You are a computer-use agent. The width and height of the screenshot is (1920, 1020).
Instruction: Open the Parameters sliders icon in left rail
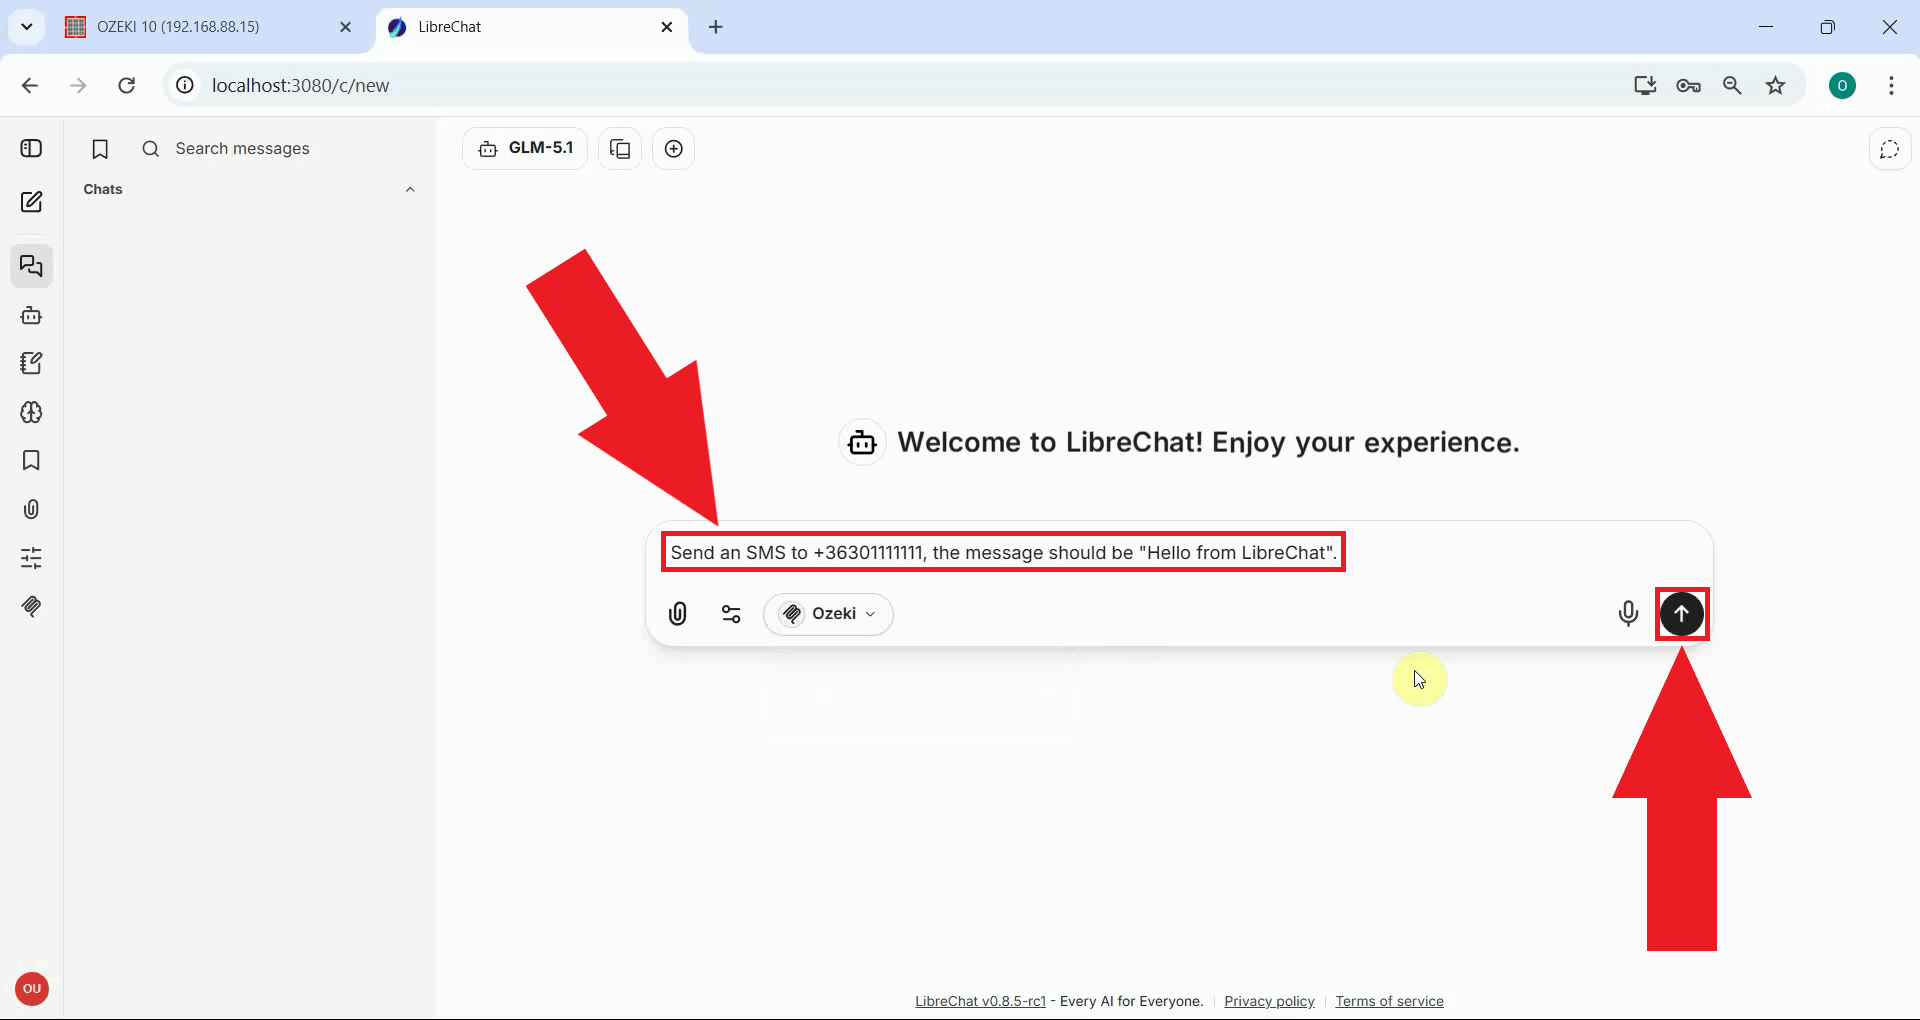pos(31,558)
